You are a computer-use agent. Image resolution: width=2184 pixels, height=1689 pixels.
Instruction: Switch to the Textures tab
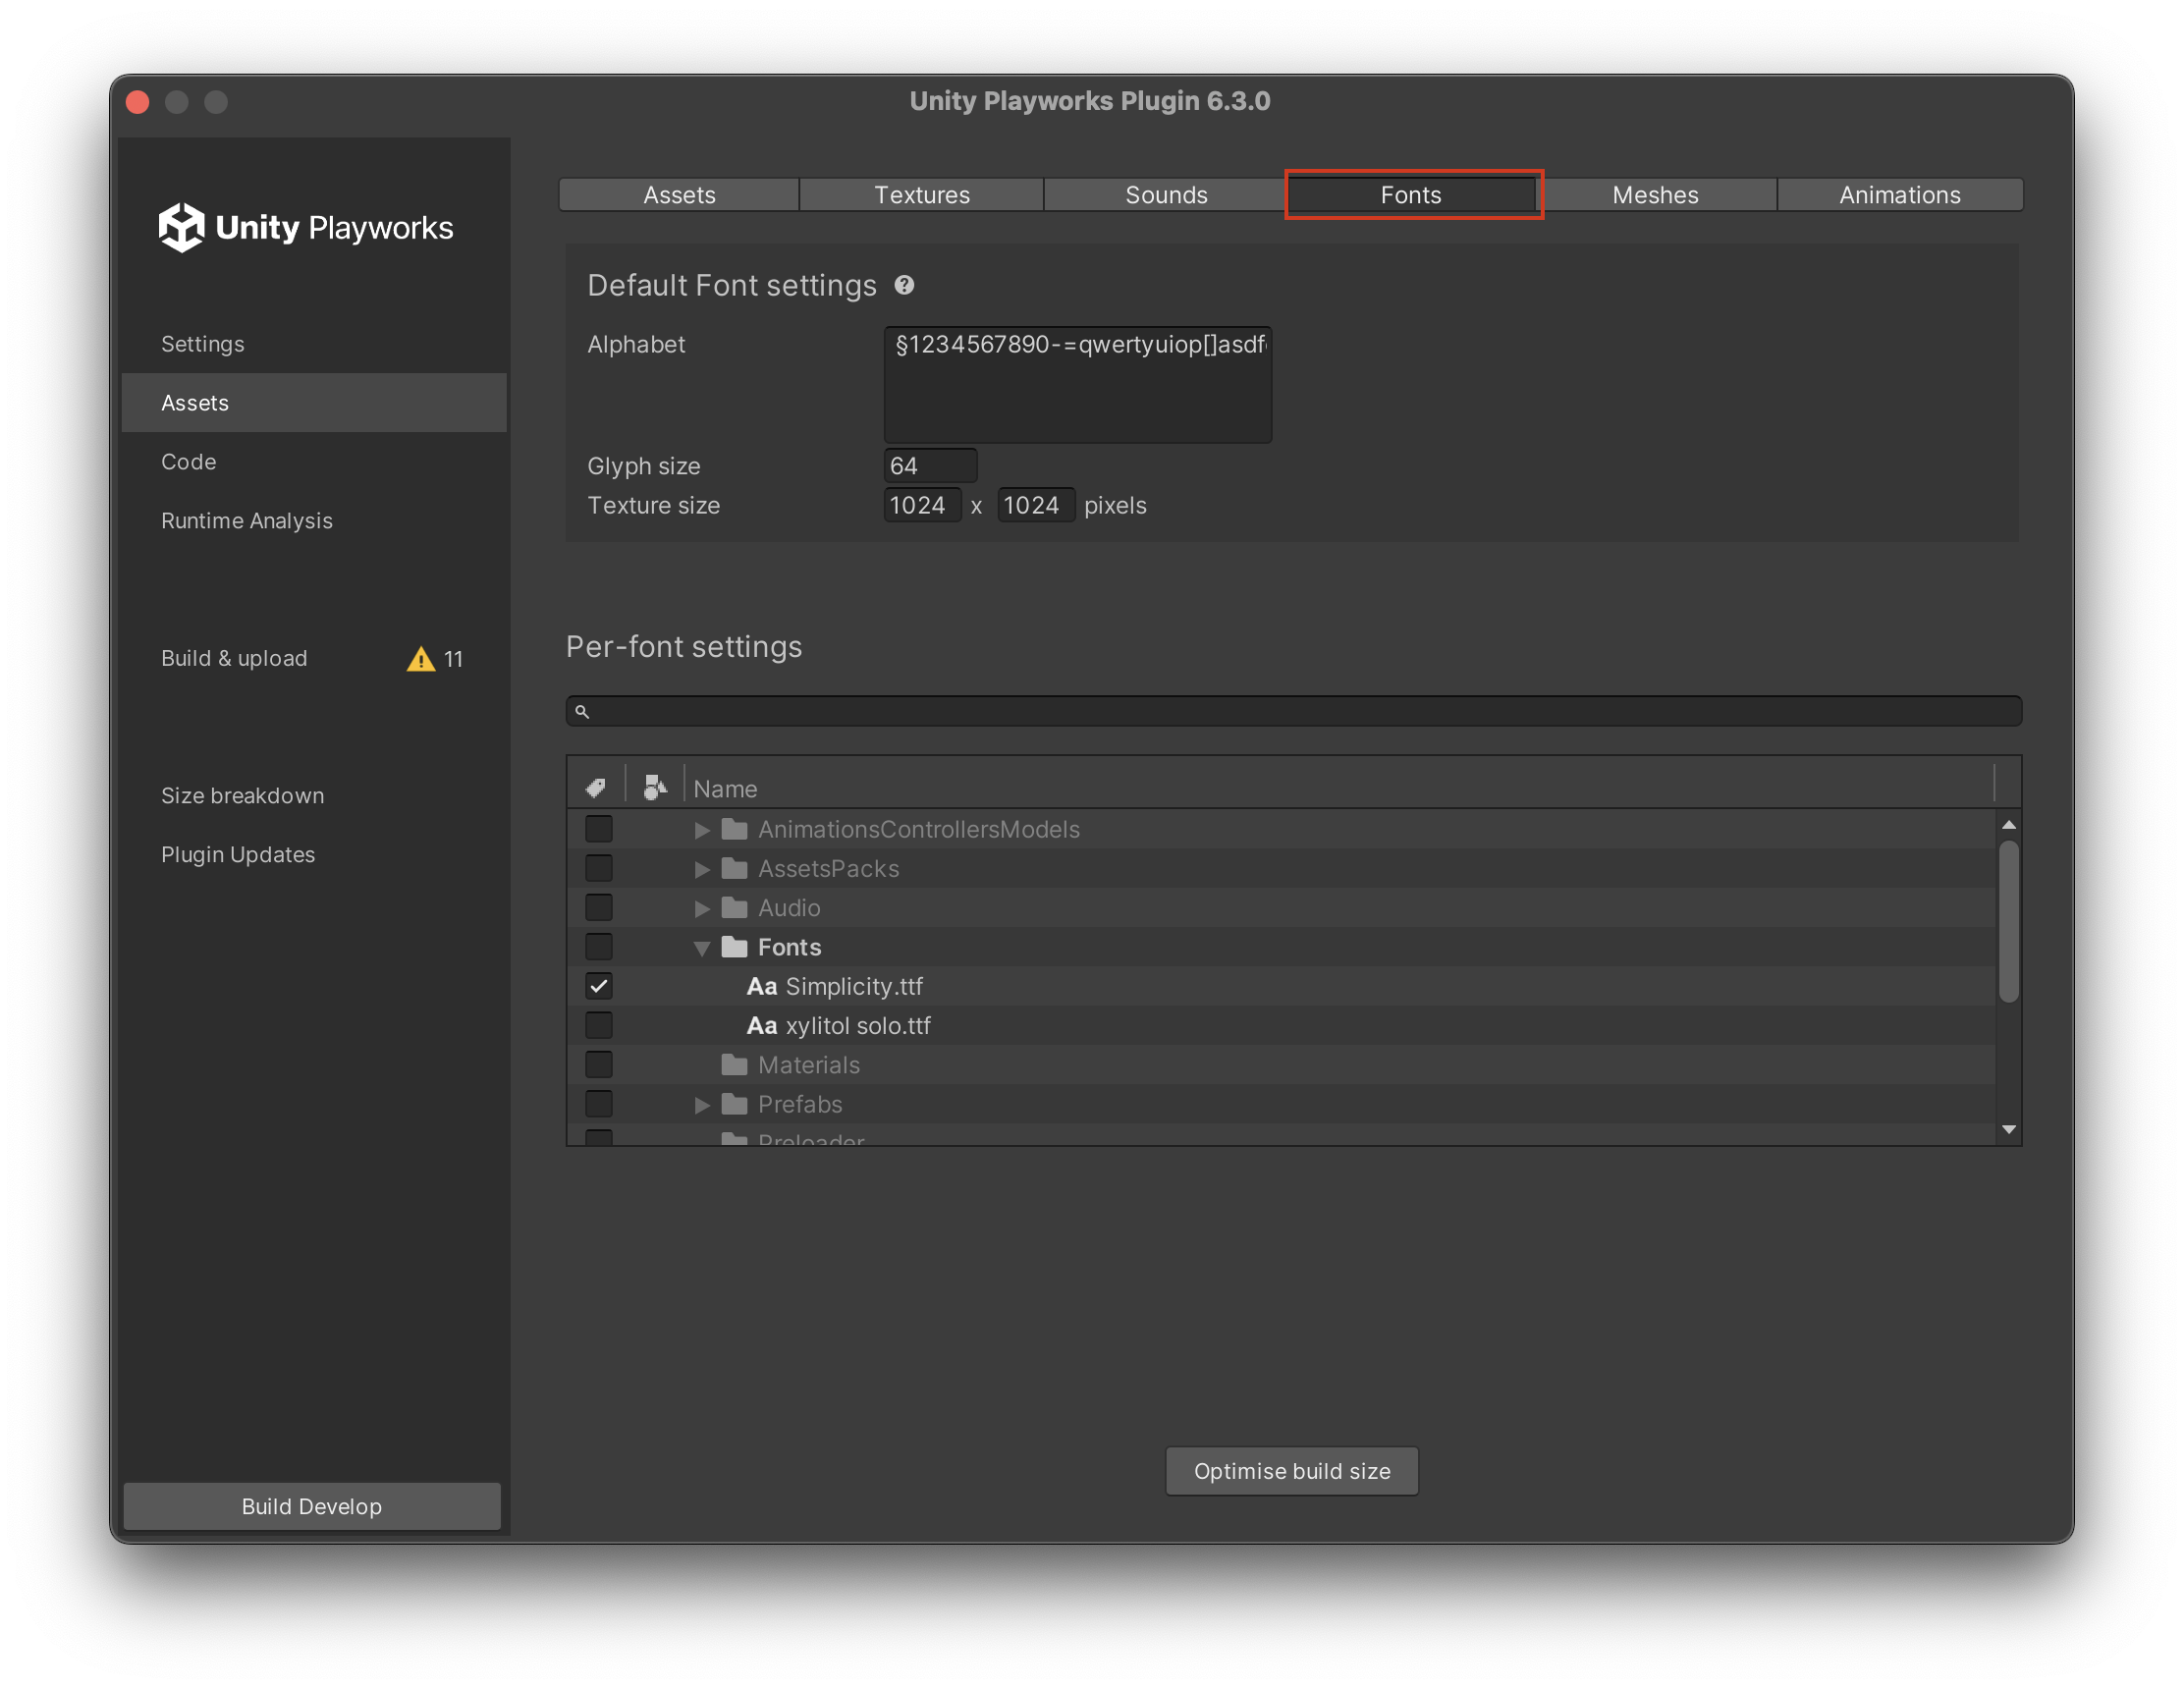[x=922, y=194]
